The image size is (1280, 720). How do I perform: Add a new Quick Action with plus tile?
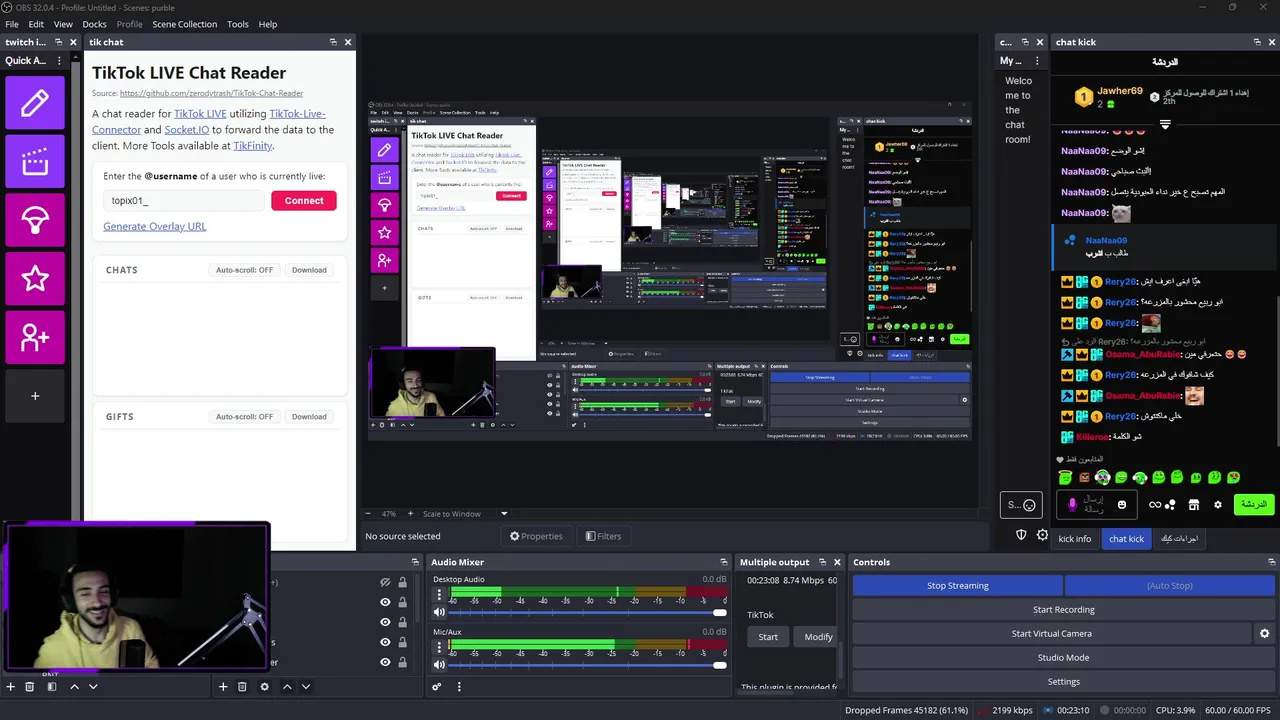[x=35, y=396]
